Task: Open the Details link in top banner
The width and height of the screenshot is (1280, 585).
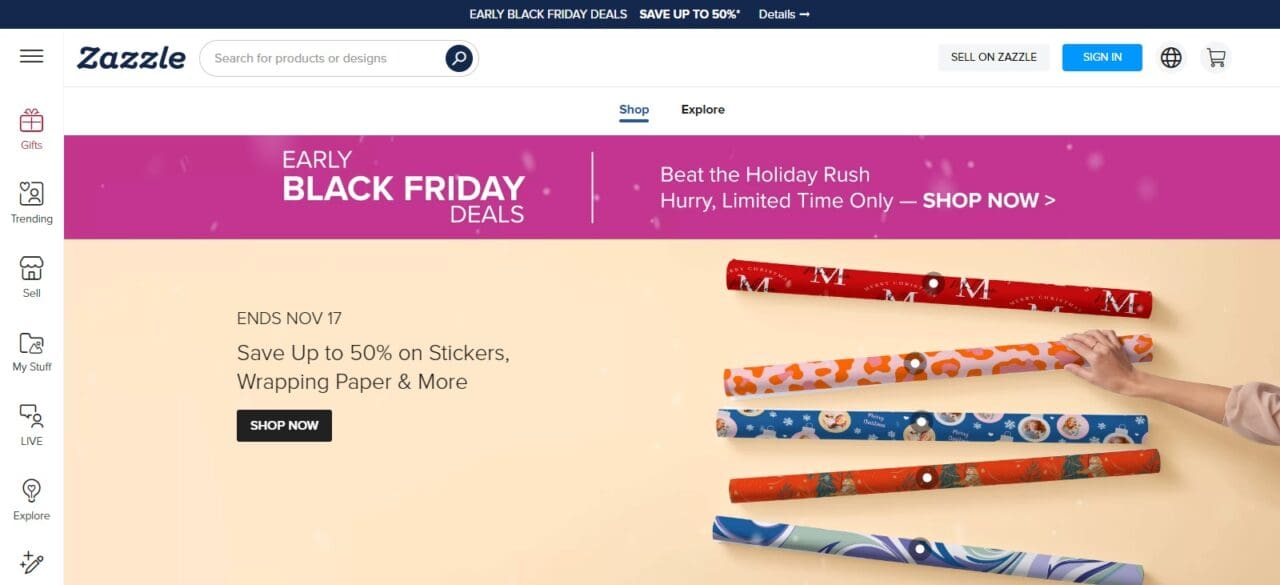Action: (784, 14)
